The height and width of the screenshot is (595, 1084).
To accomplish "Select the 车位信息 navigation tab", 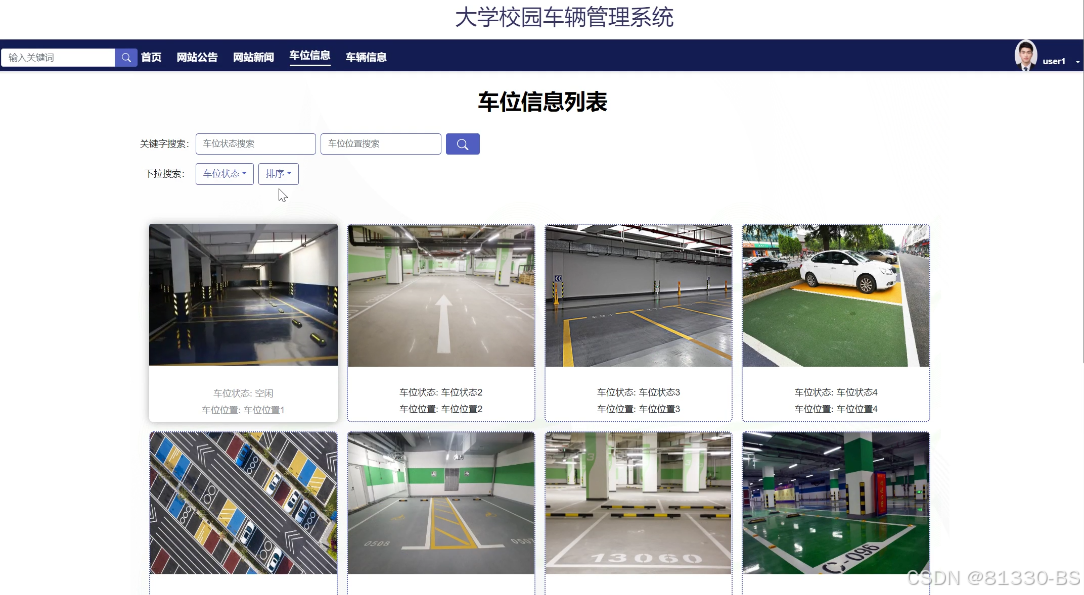I will 310,56.
